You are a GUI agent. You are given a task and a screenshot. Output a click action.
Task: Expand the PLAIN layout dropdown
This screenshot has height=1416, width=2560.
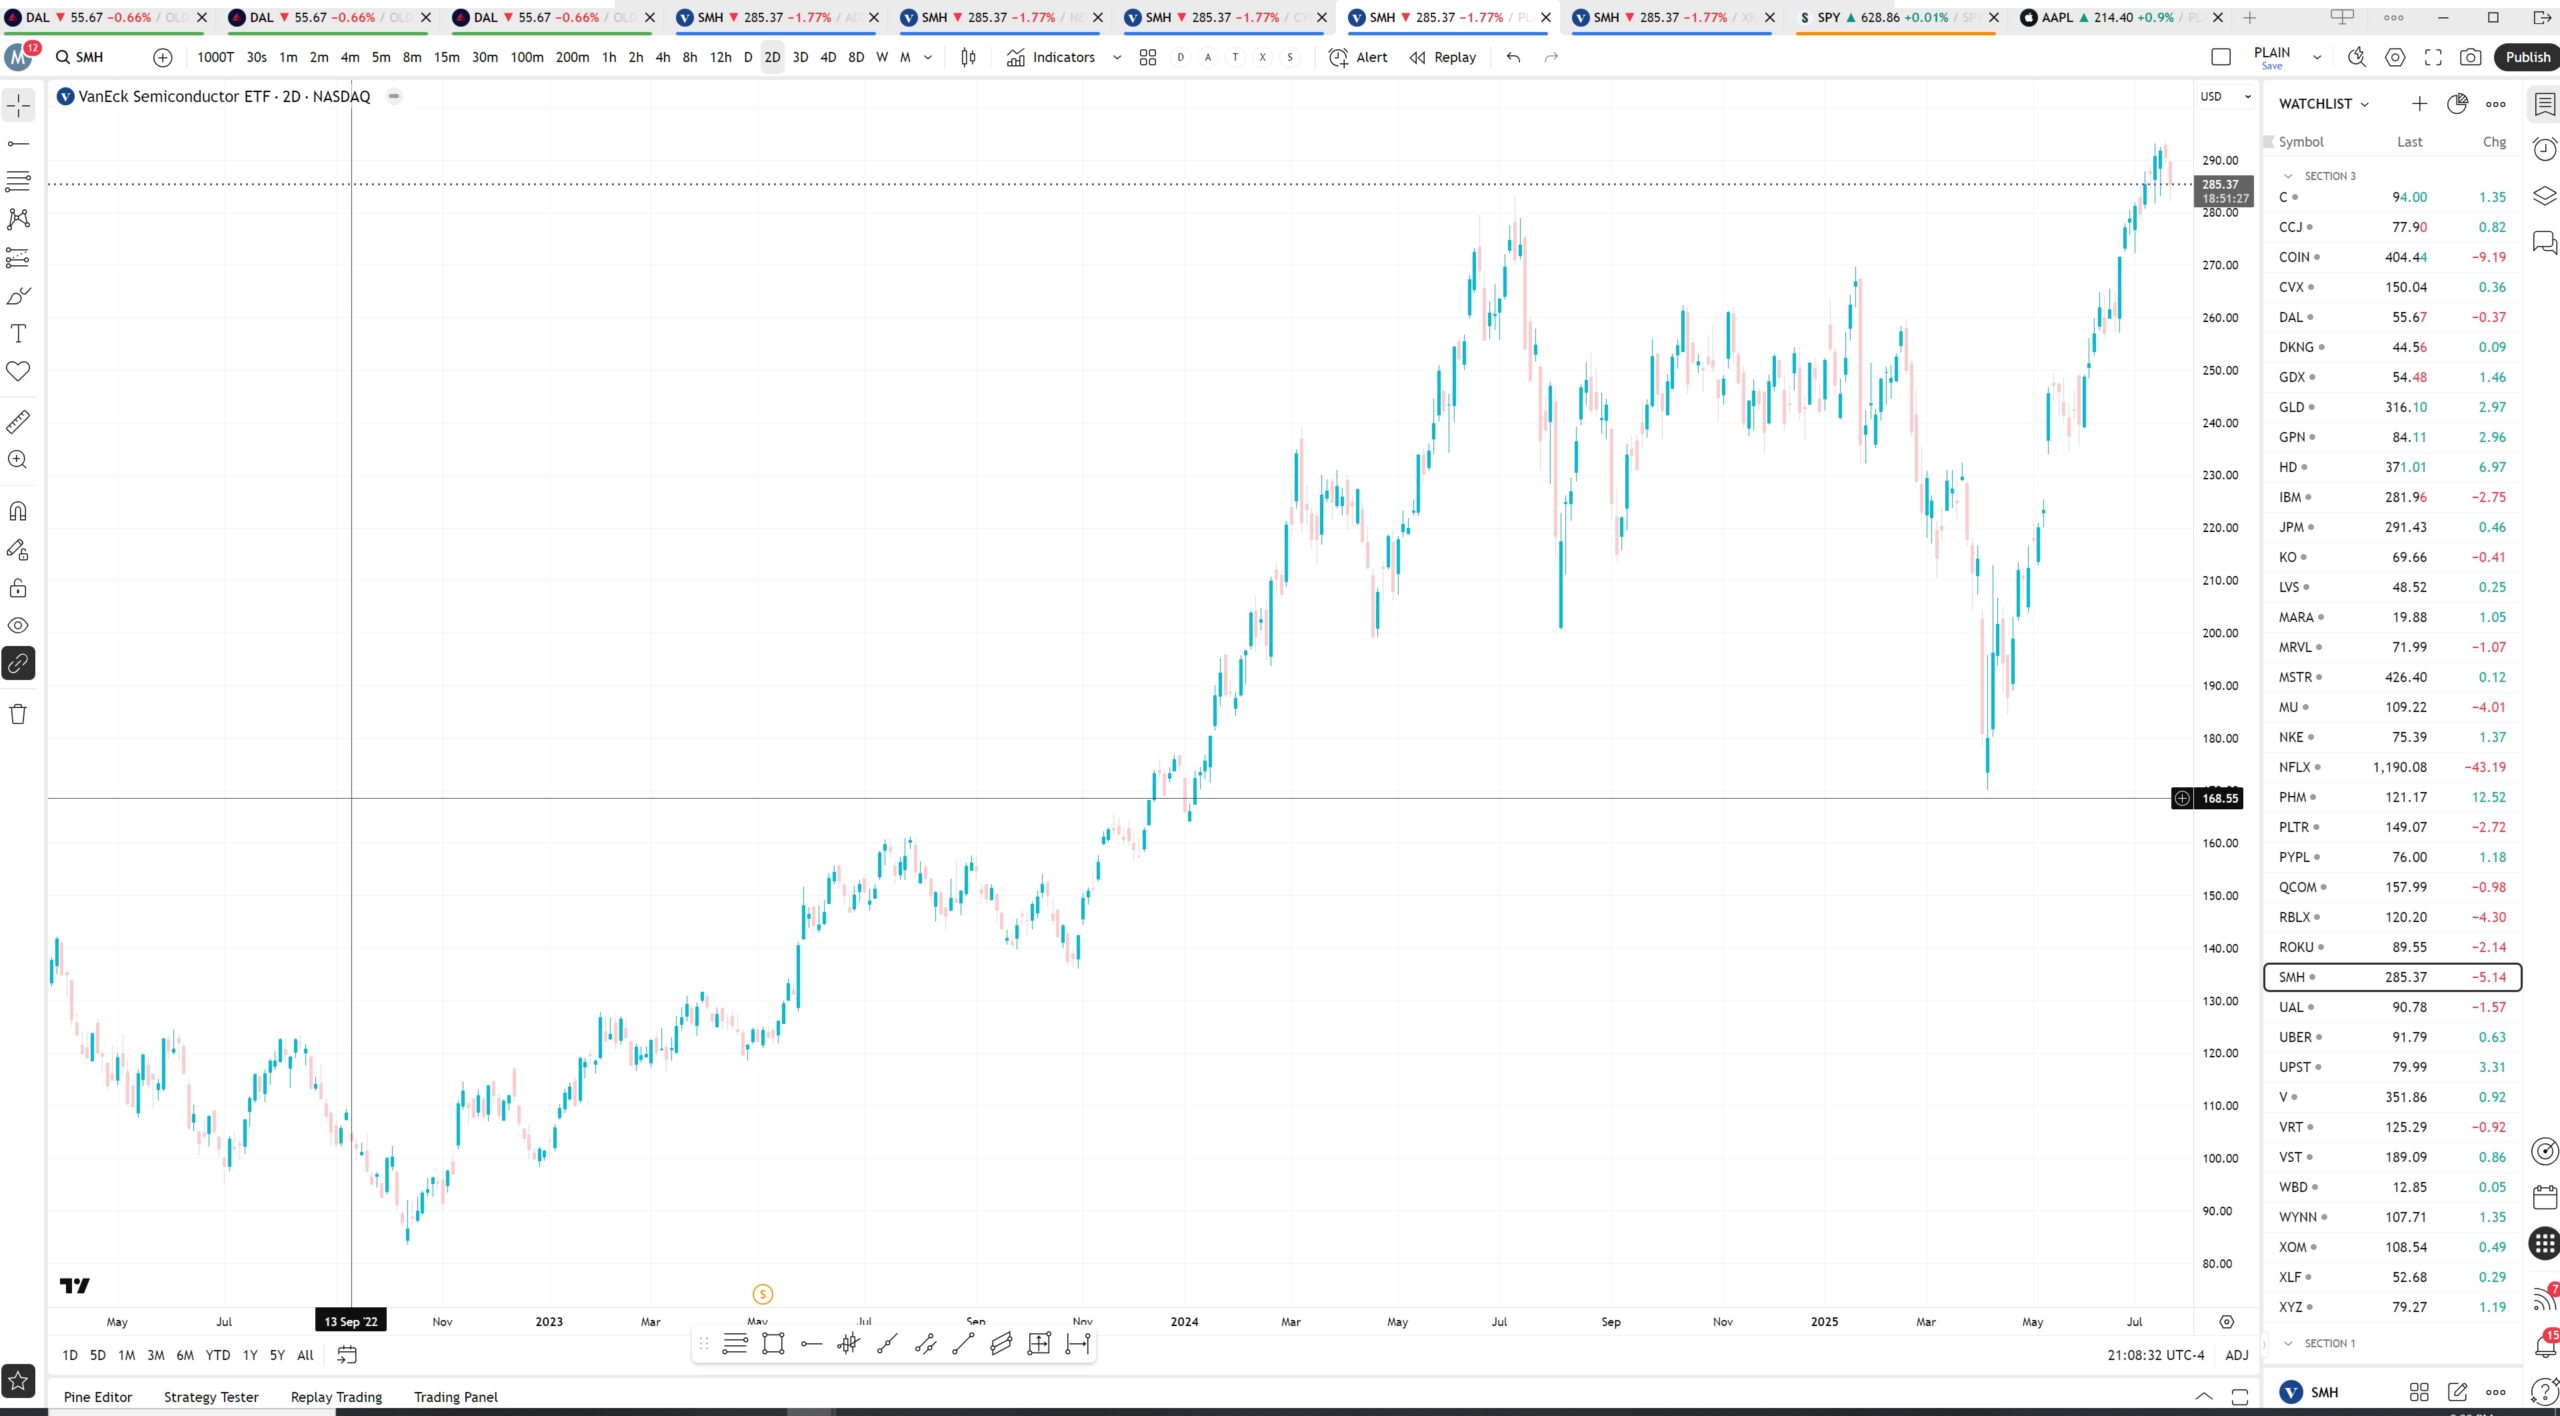pyautogui.click(x=2317, y=57)
